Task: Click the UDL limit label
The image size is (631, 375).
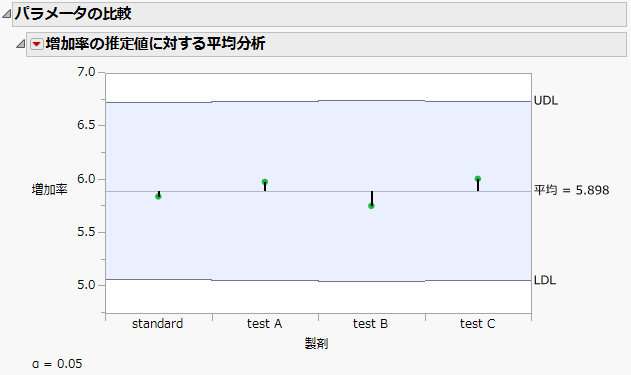Action: [546, 101]
